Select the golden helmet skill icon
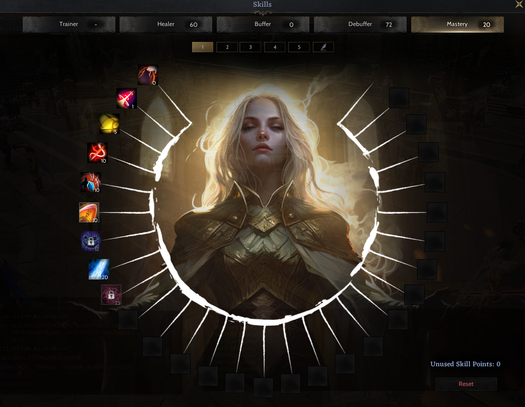Viewport: 525px width, 407px height. [x=109, y=124]
